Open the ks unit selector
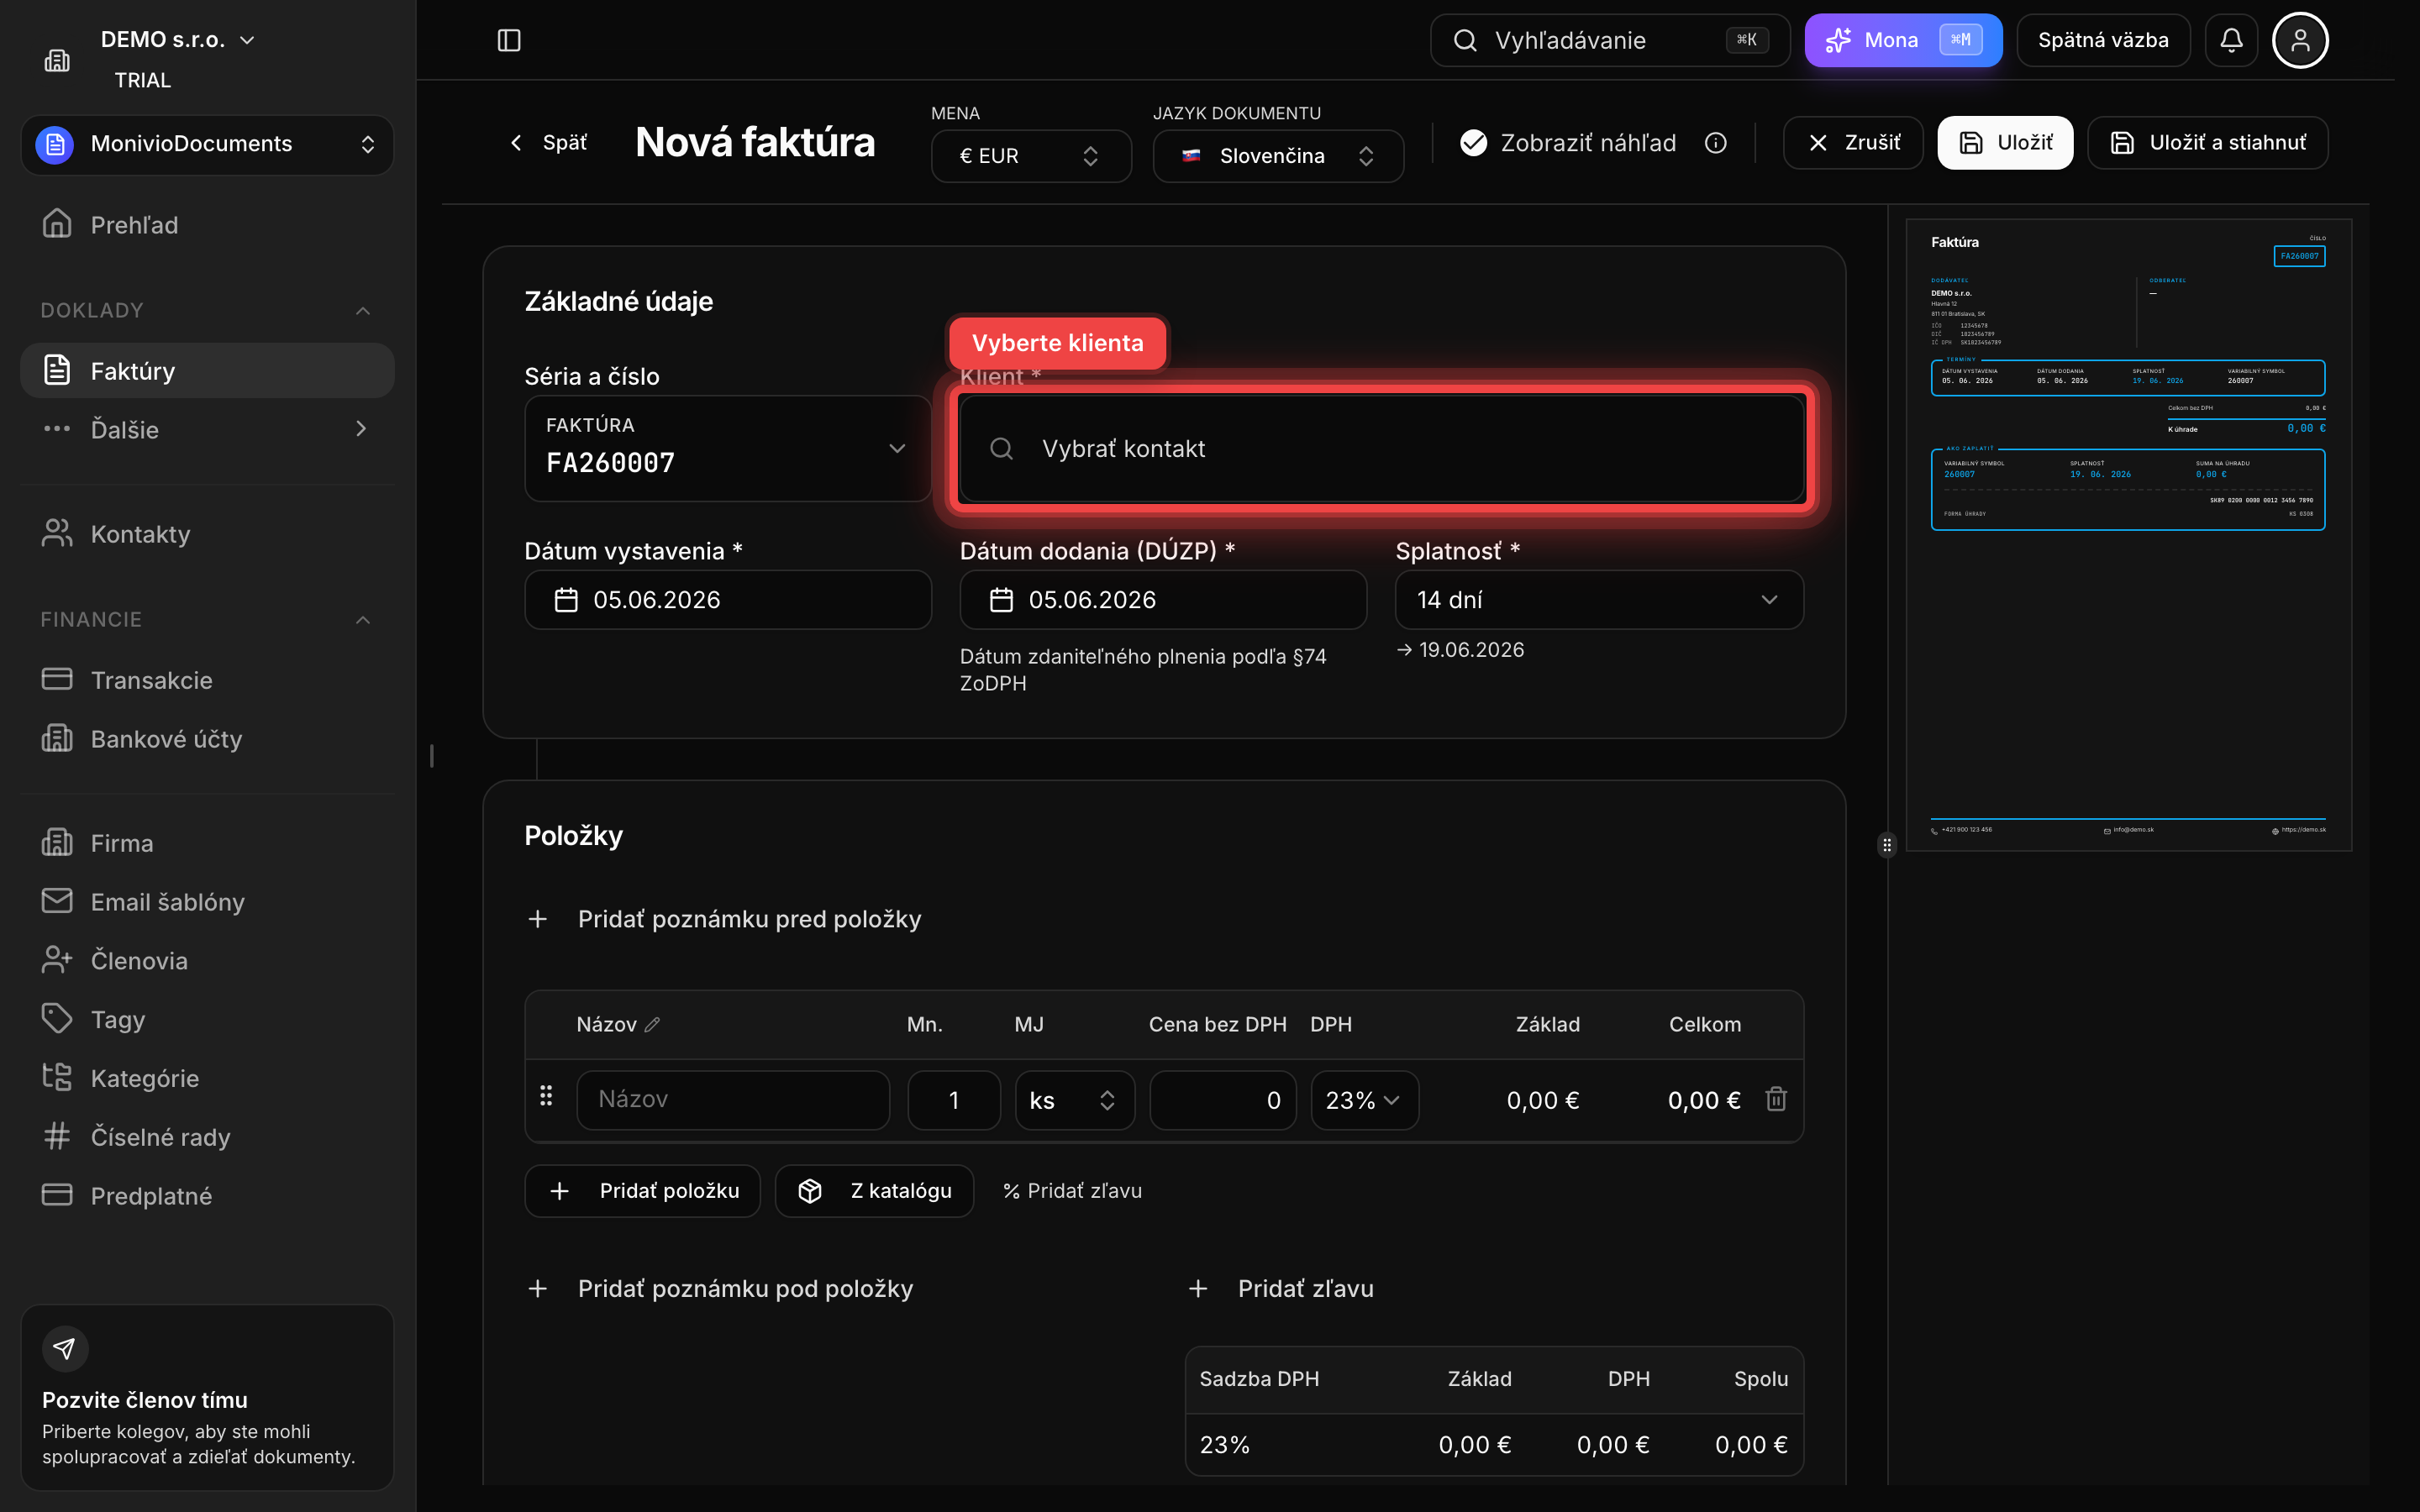The height and width of the screenshot is (1512, 2420). pos(1075,1100)
